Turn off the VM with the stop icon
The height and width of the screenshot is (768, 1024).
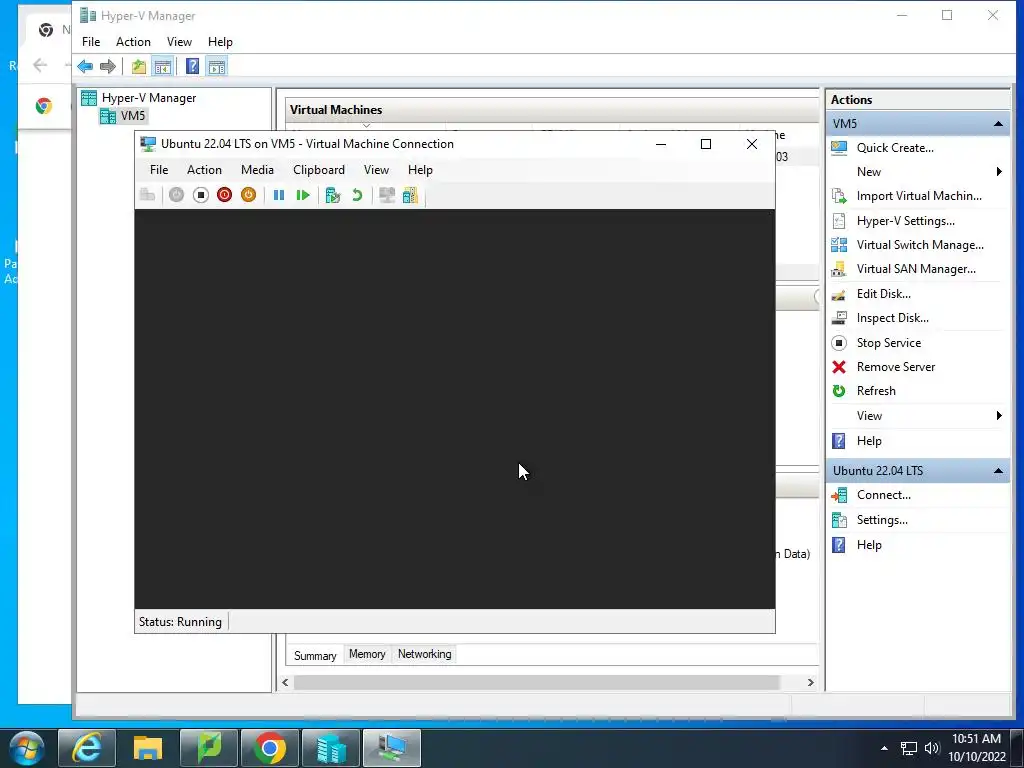[200, 195]
